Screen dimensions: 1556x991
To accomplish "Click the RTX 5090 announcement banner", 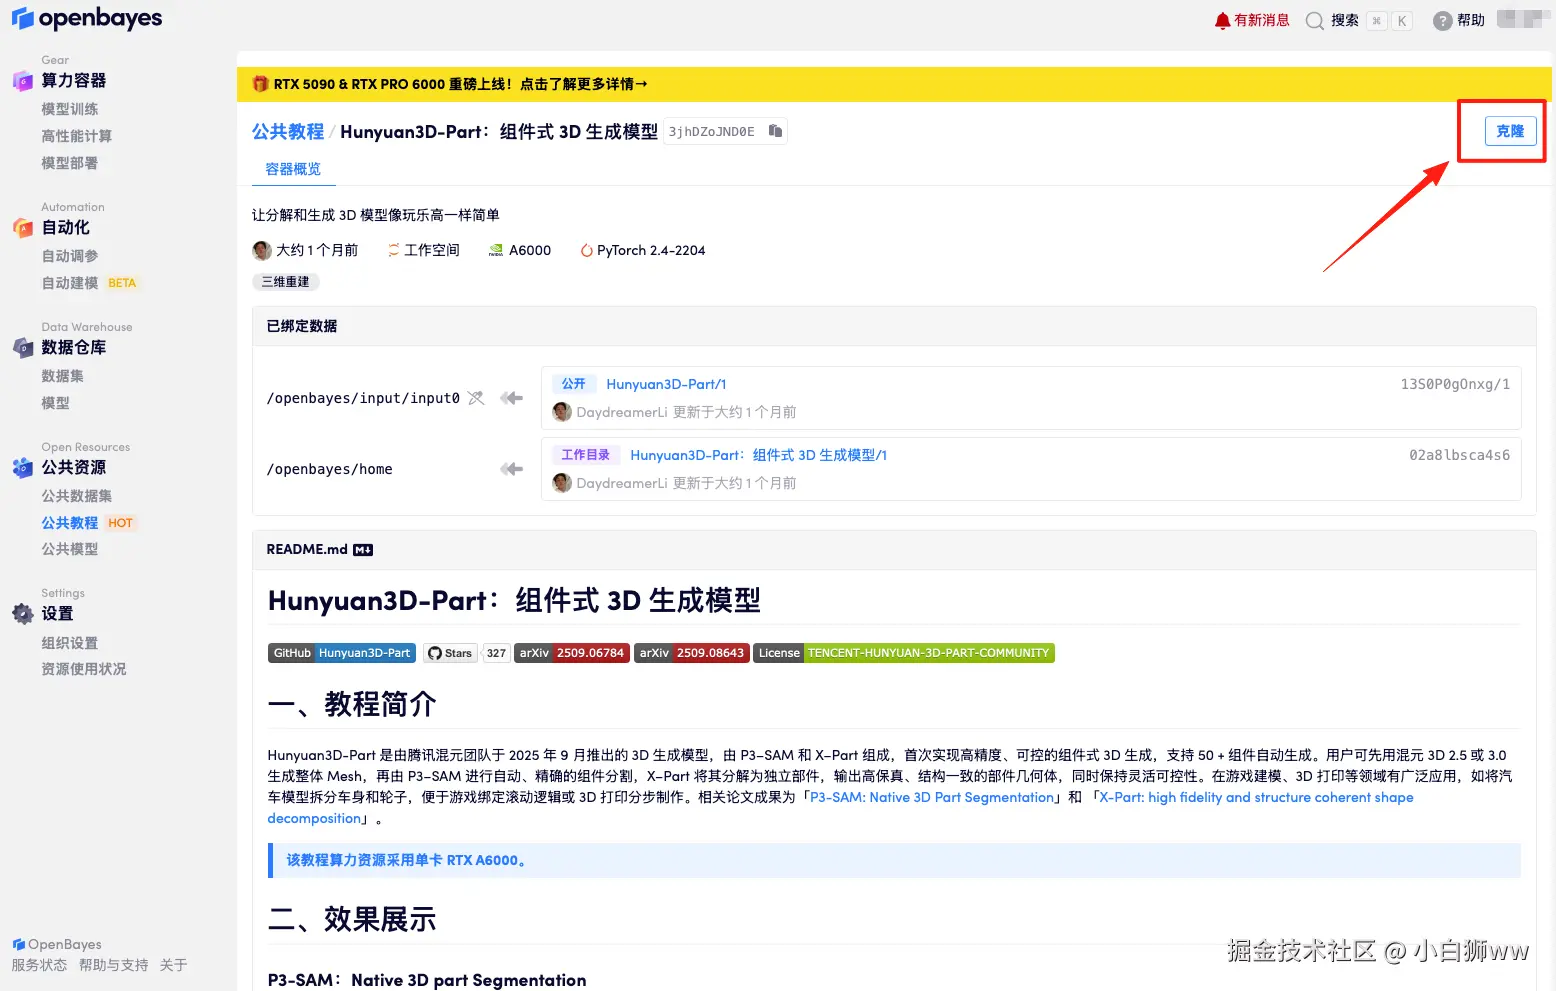I will tap(894, 84).
